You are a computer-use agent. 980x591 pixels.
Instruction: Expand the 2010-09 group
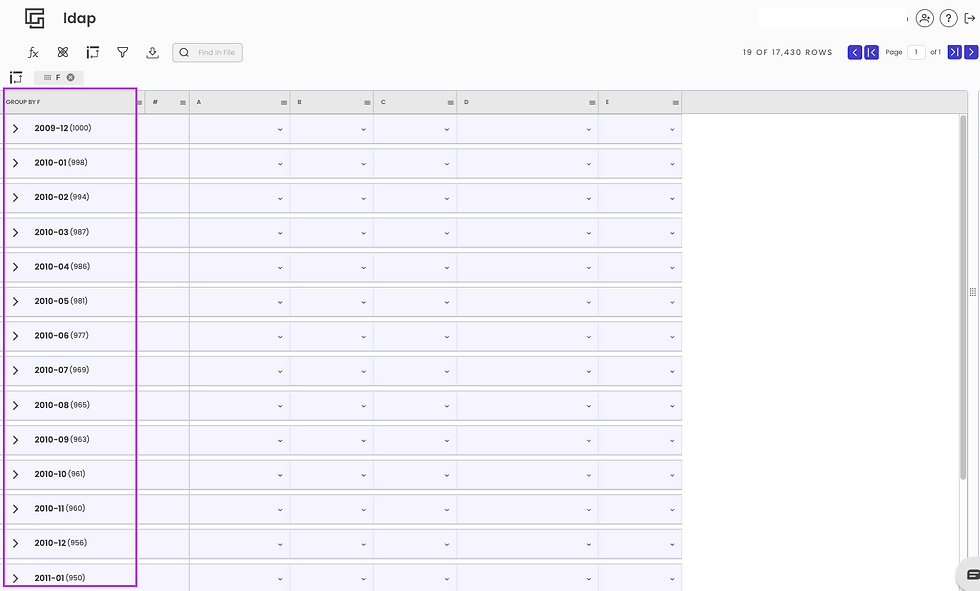pos(16,440)
